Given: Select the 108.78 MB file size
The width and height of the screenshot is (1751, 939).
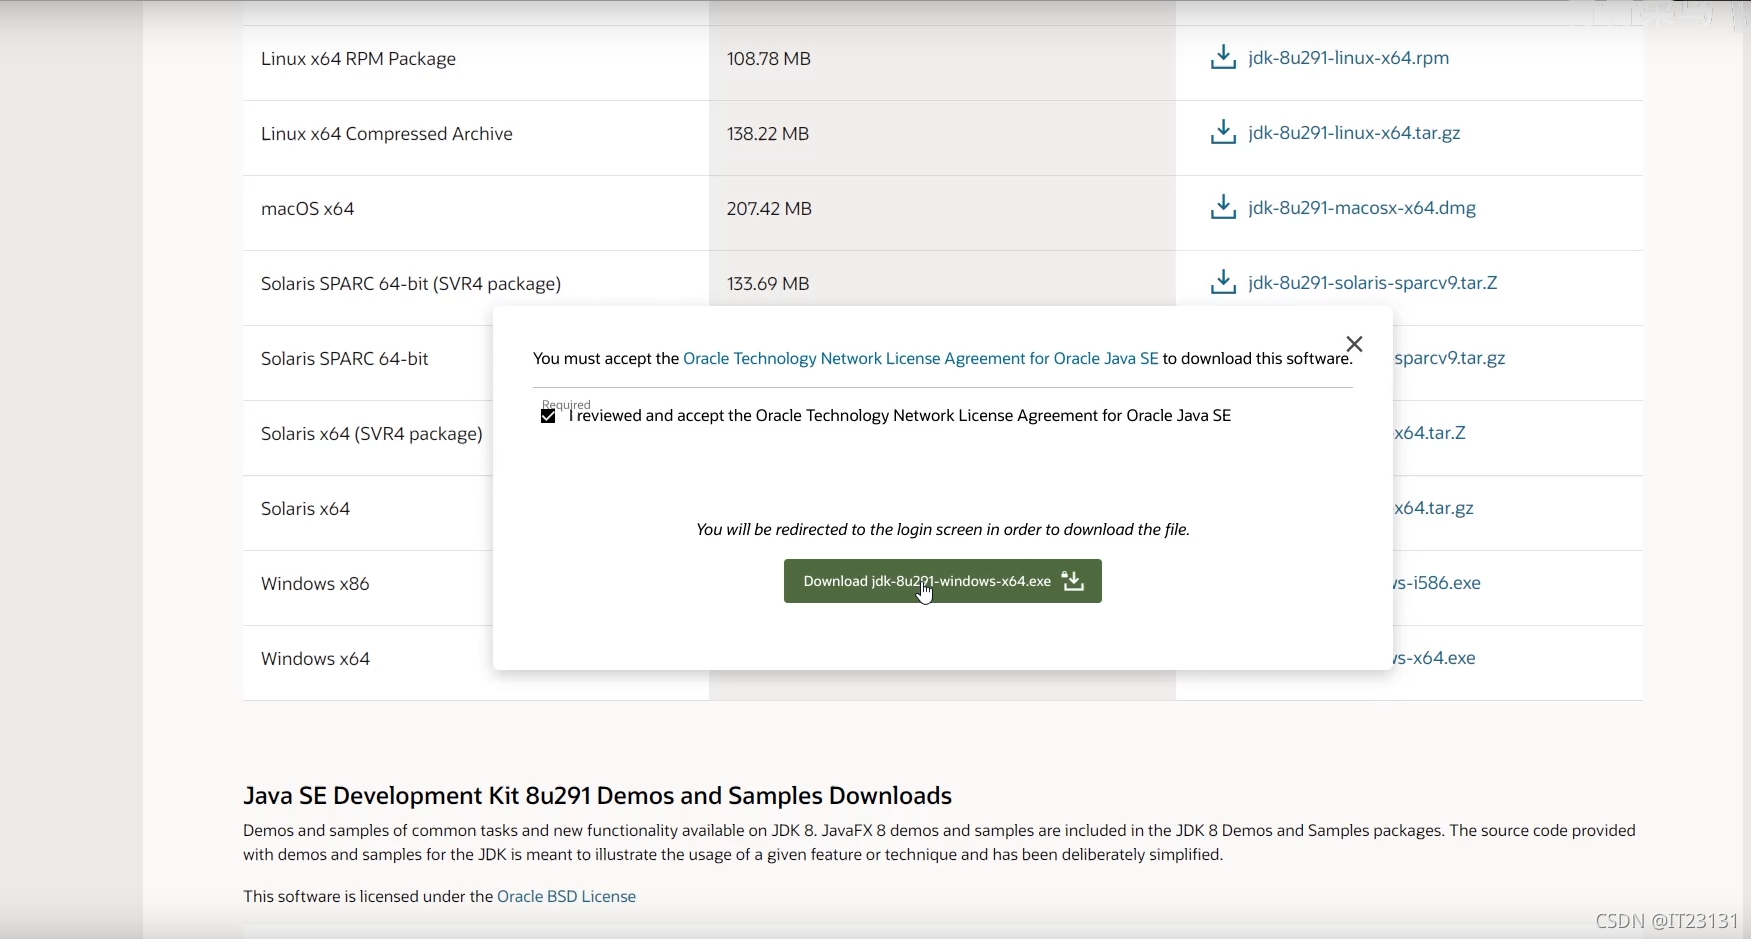Looking at the screenshot, I should tap(769, 59).
